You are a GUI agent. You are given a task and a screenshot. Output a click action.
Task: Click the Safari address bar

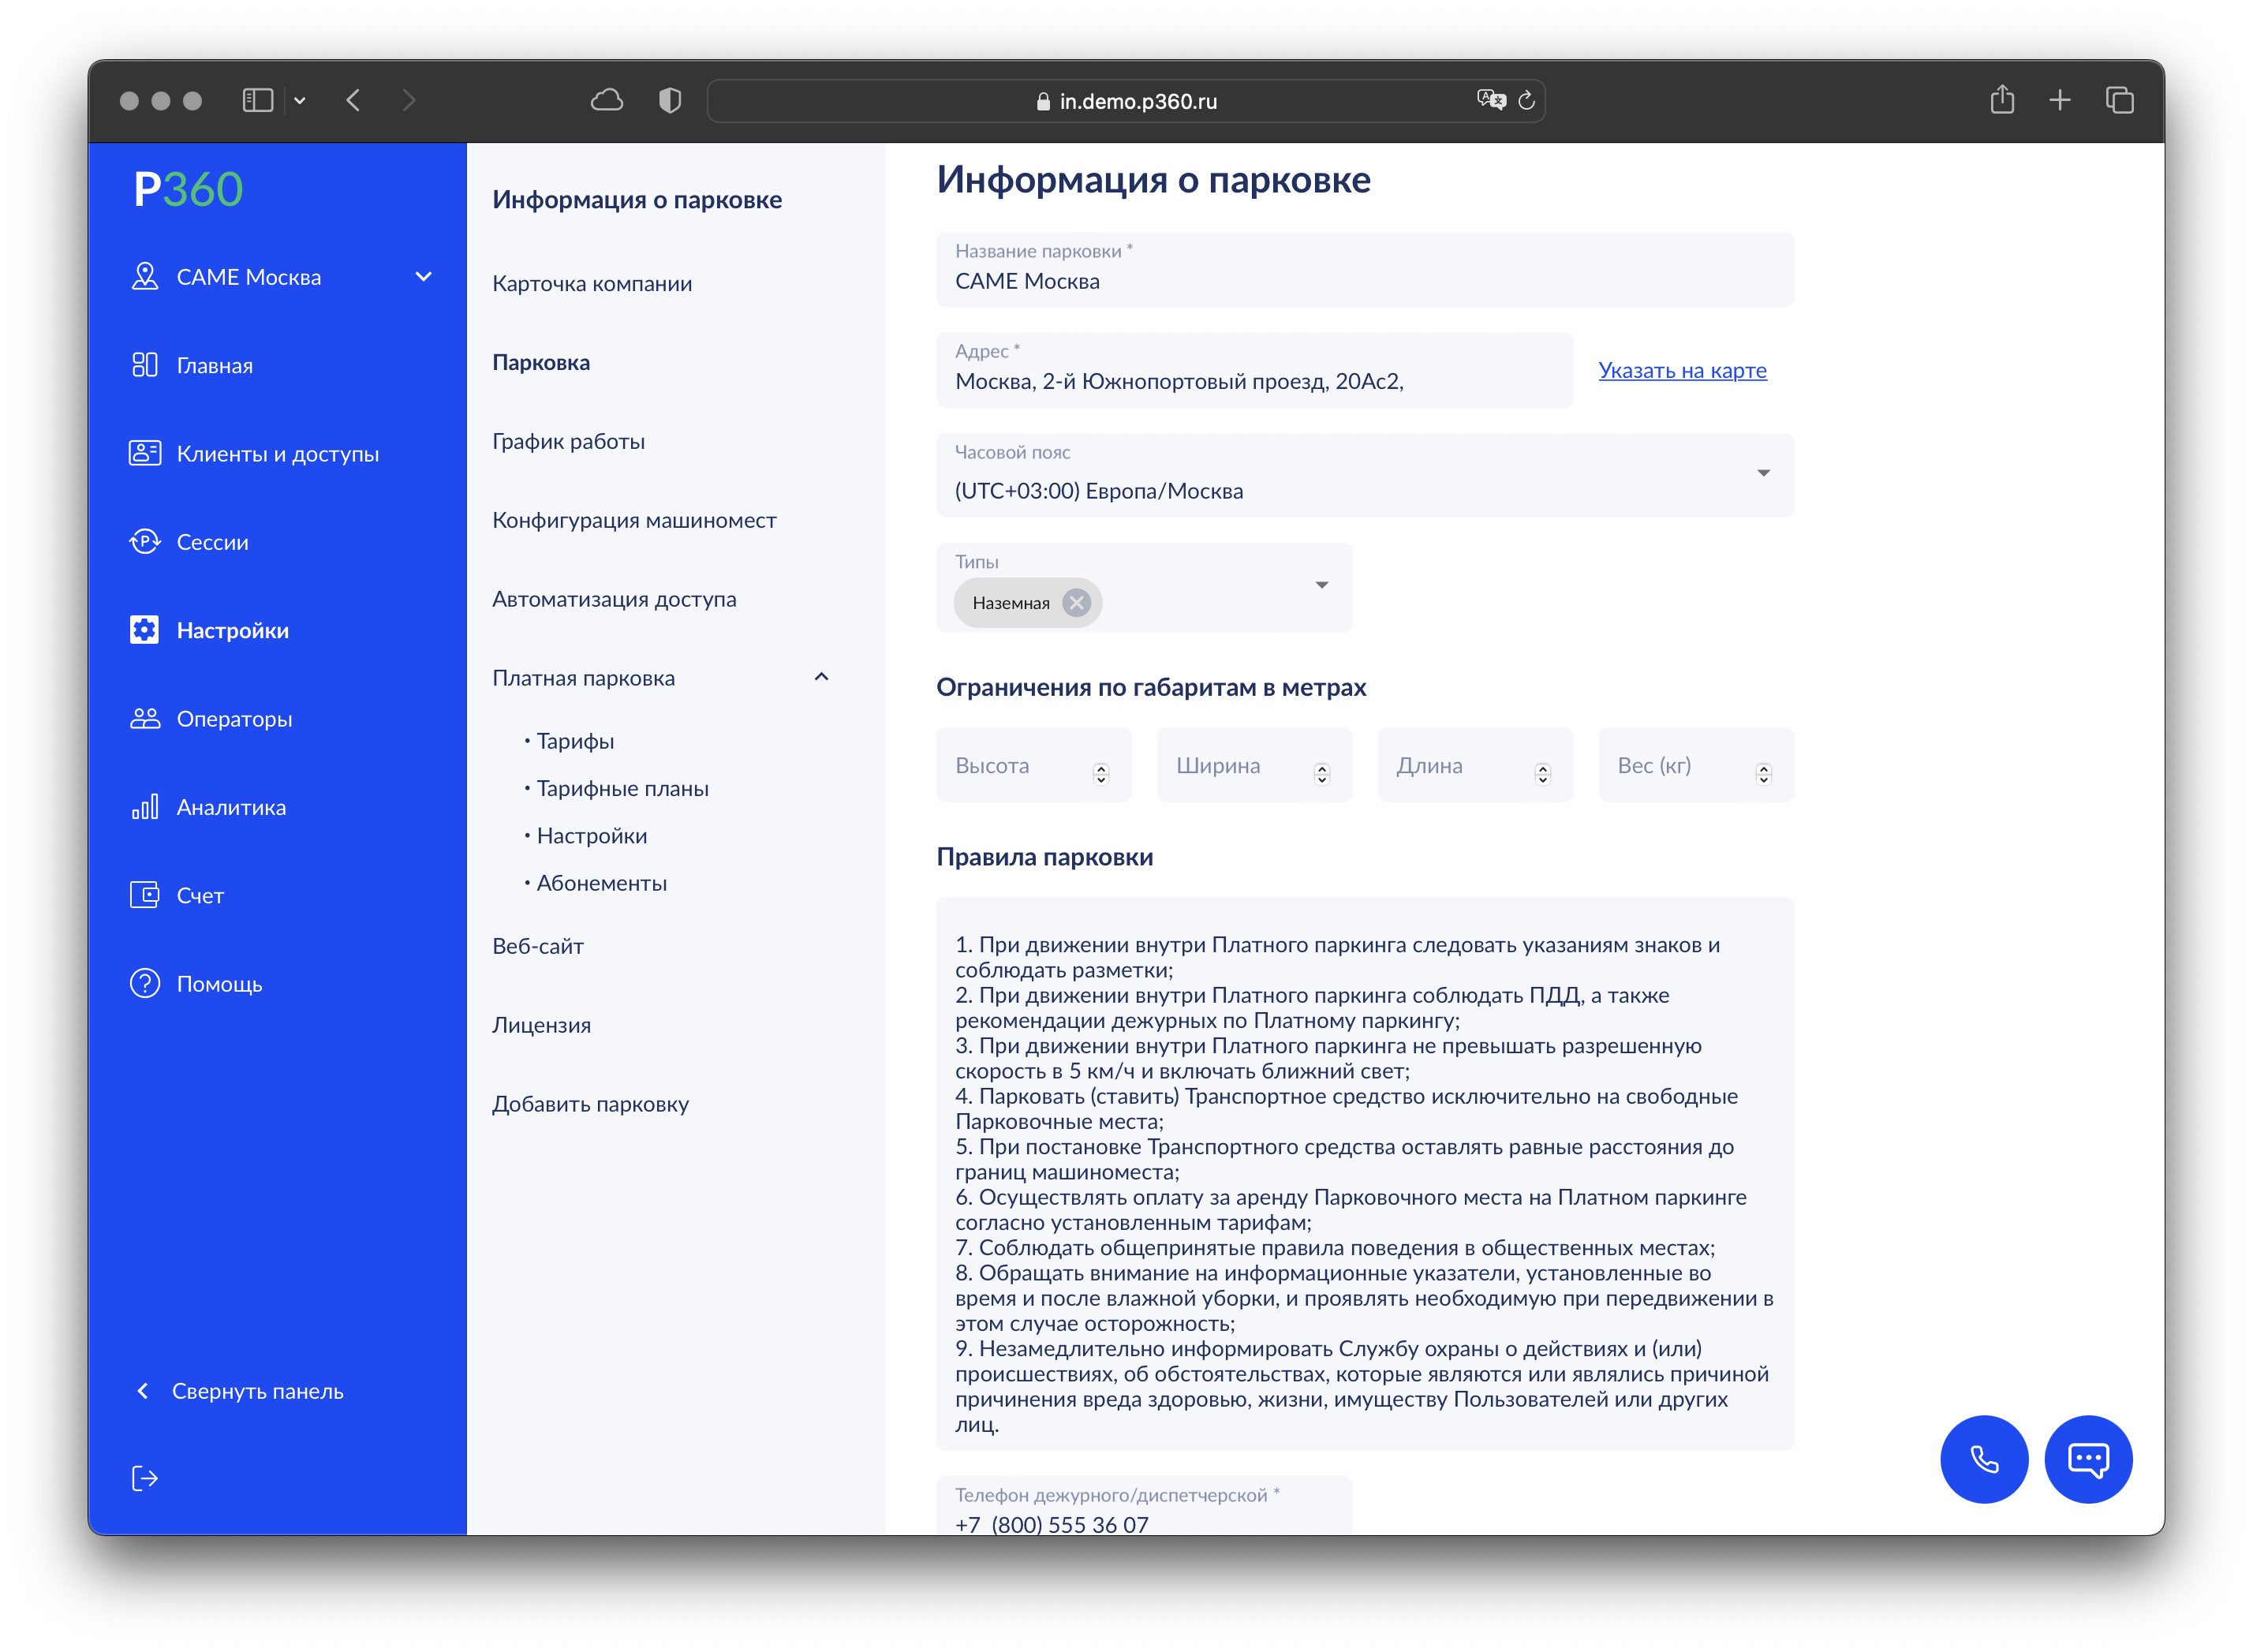coord(1126,100)
